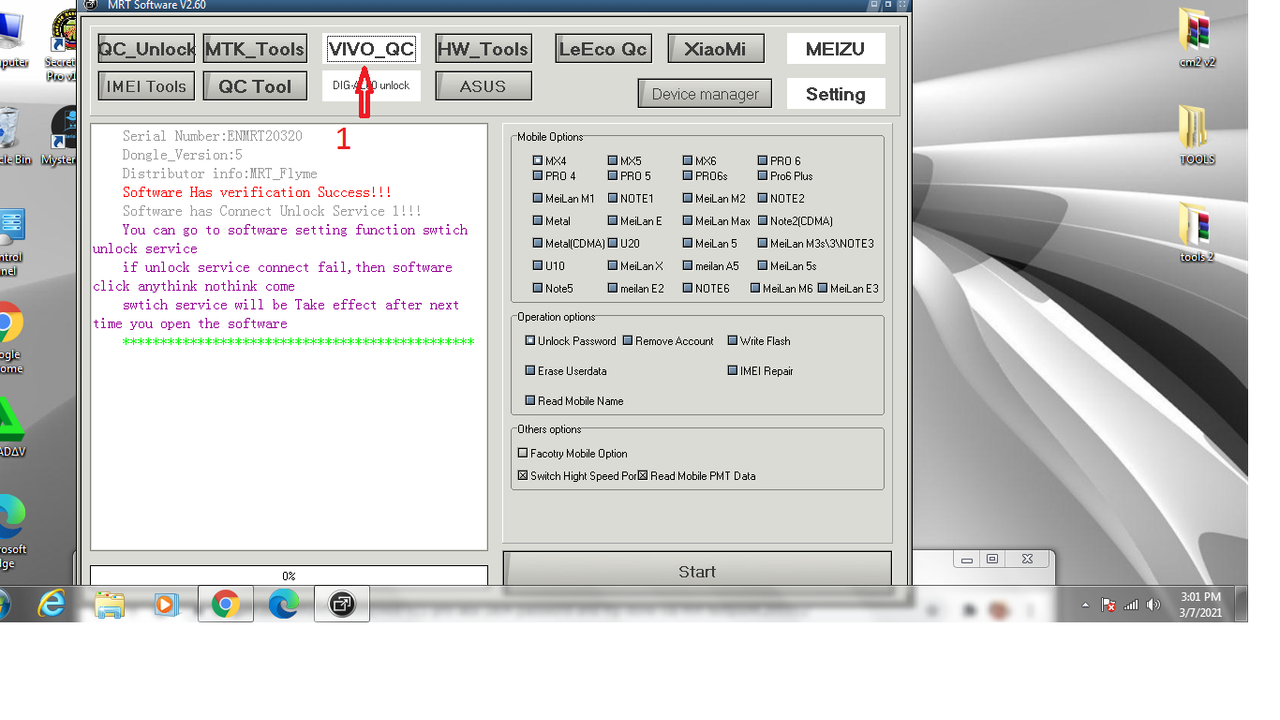Screen dimensions: 1280x720
Task: Select the VIVO_QC module
Action: tap(371, 48)
